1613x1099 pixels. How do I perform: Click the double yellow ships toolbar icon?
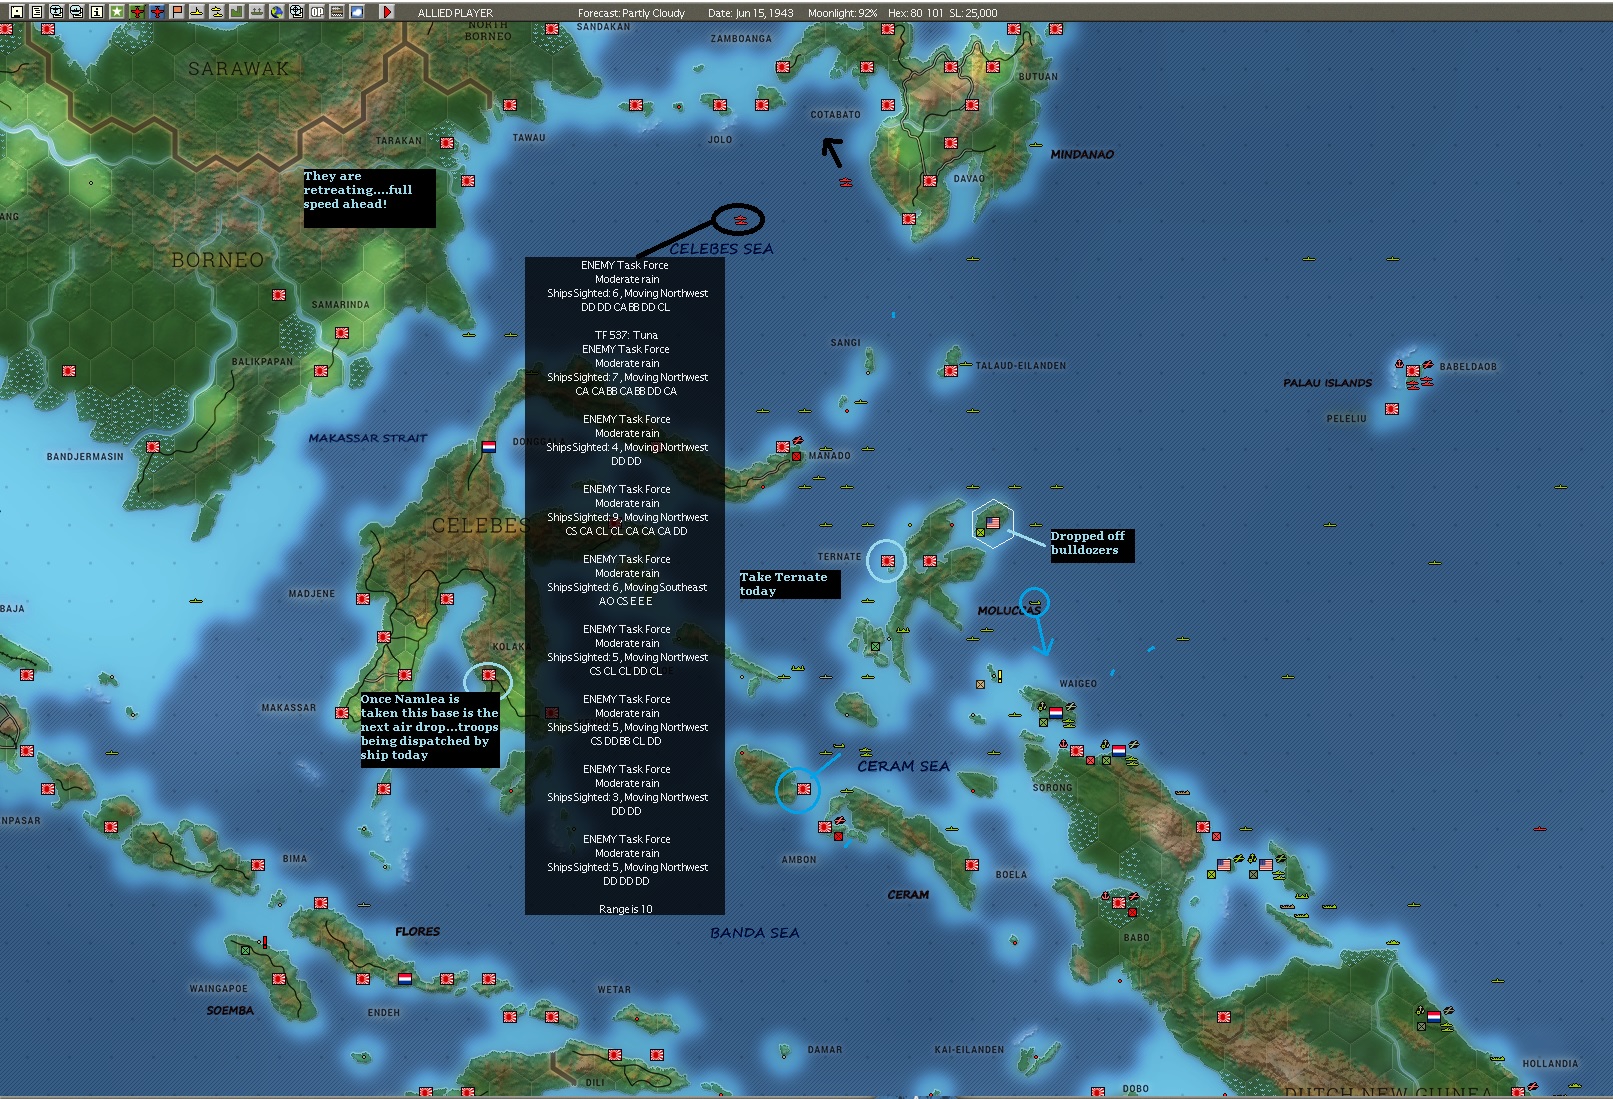(216, 12)
